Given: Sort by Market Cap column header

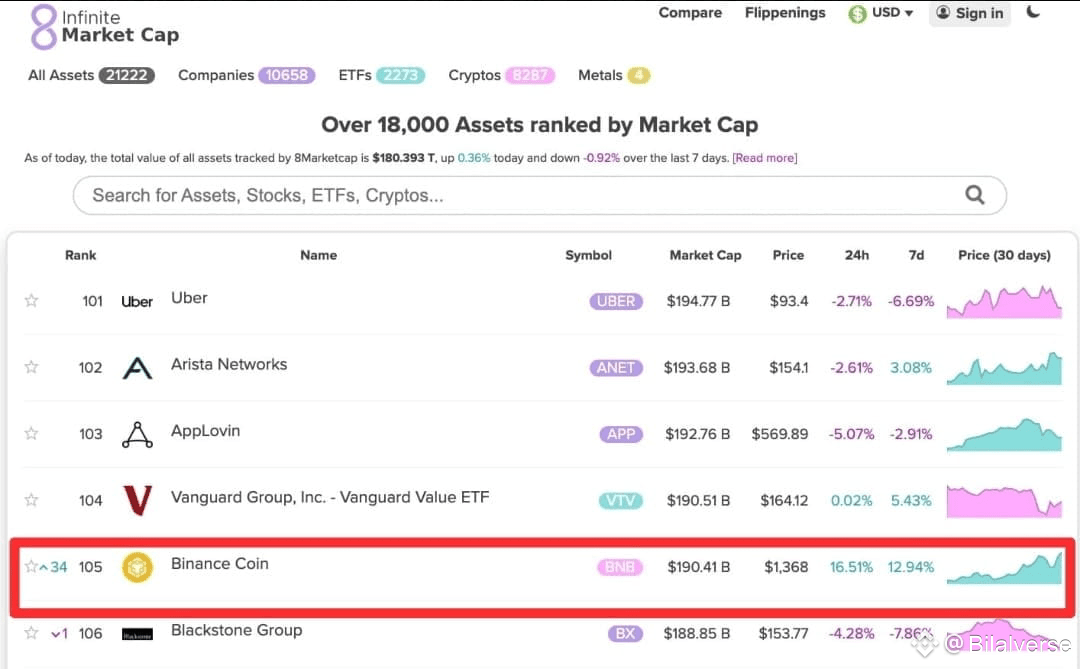Looking at the screenshot, I should [x=705, y=255].
